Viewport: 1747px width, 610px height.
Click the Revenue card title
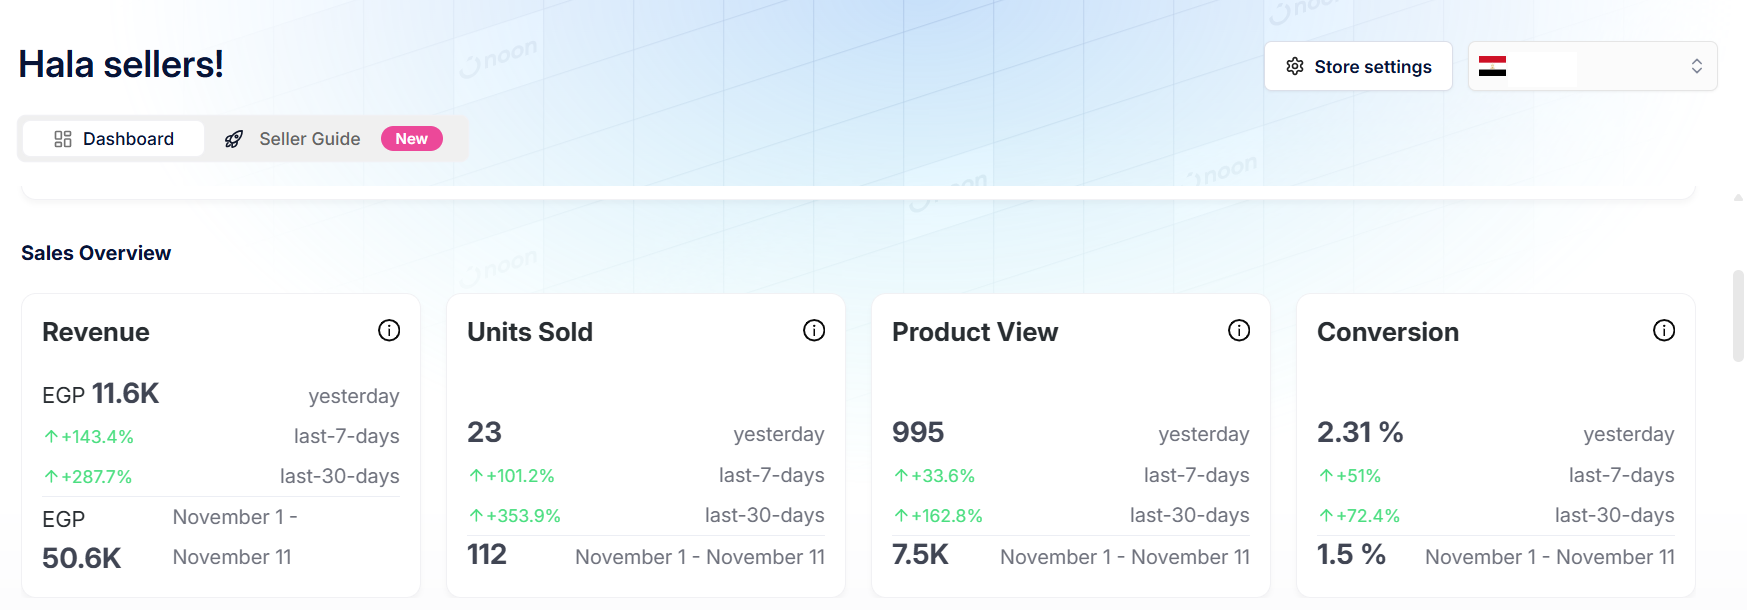point(96,332)
